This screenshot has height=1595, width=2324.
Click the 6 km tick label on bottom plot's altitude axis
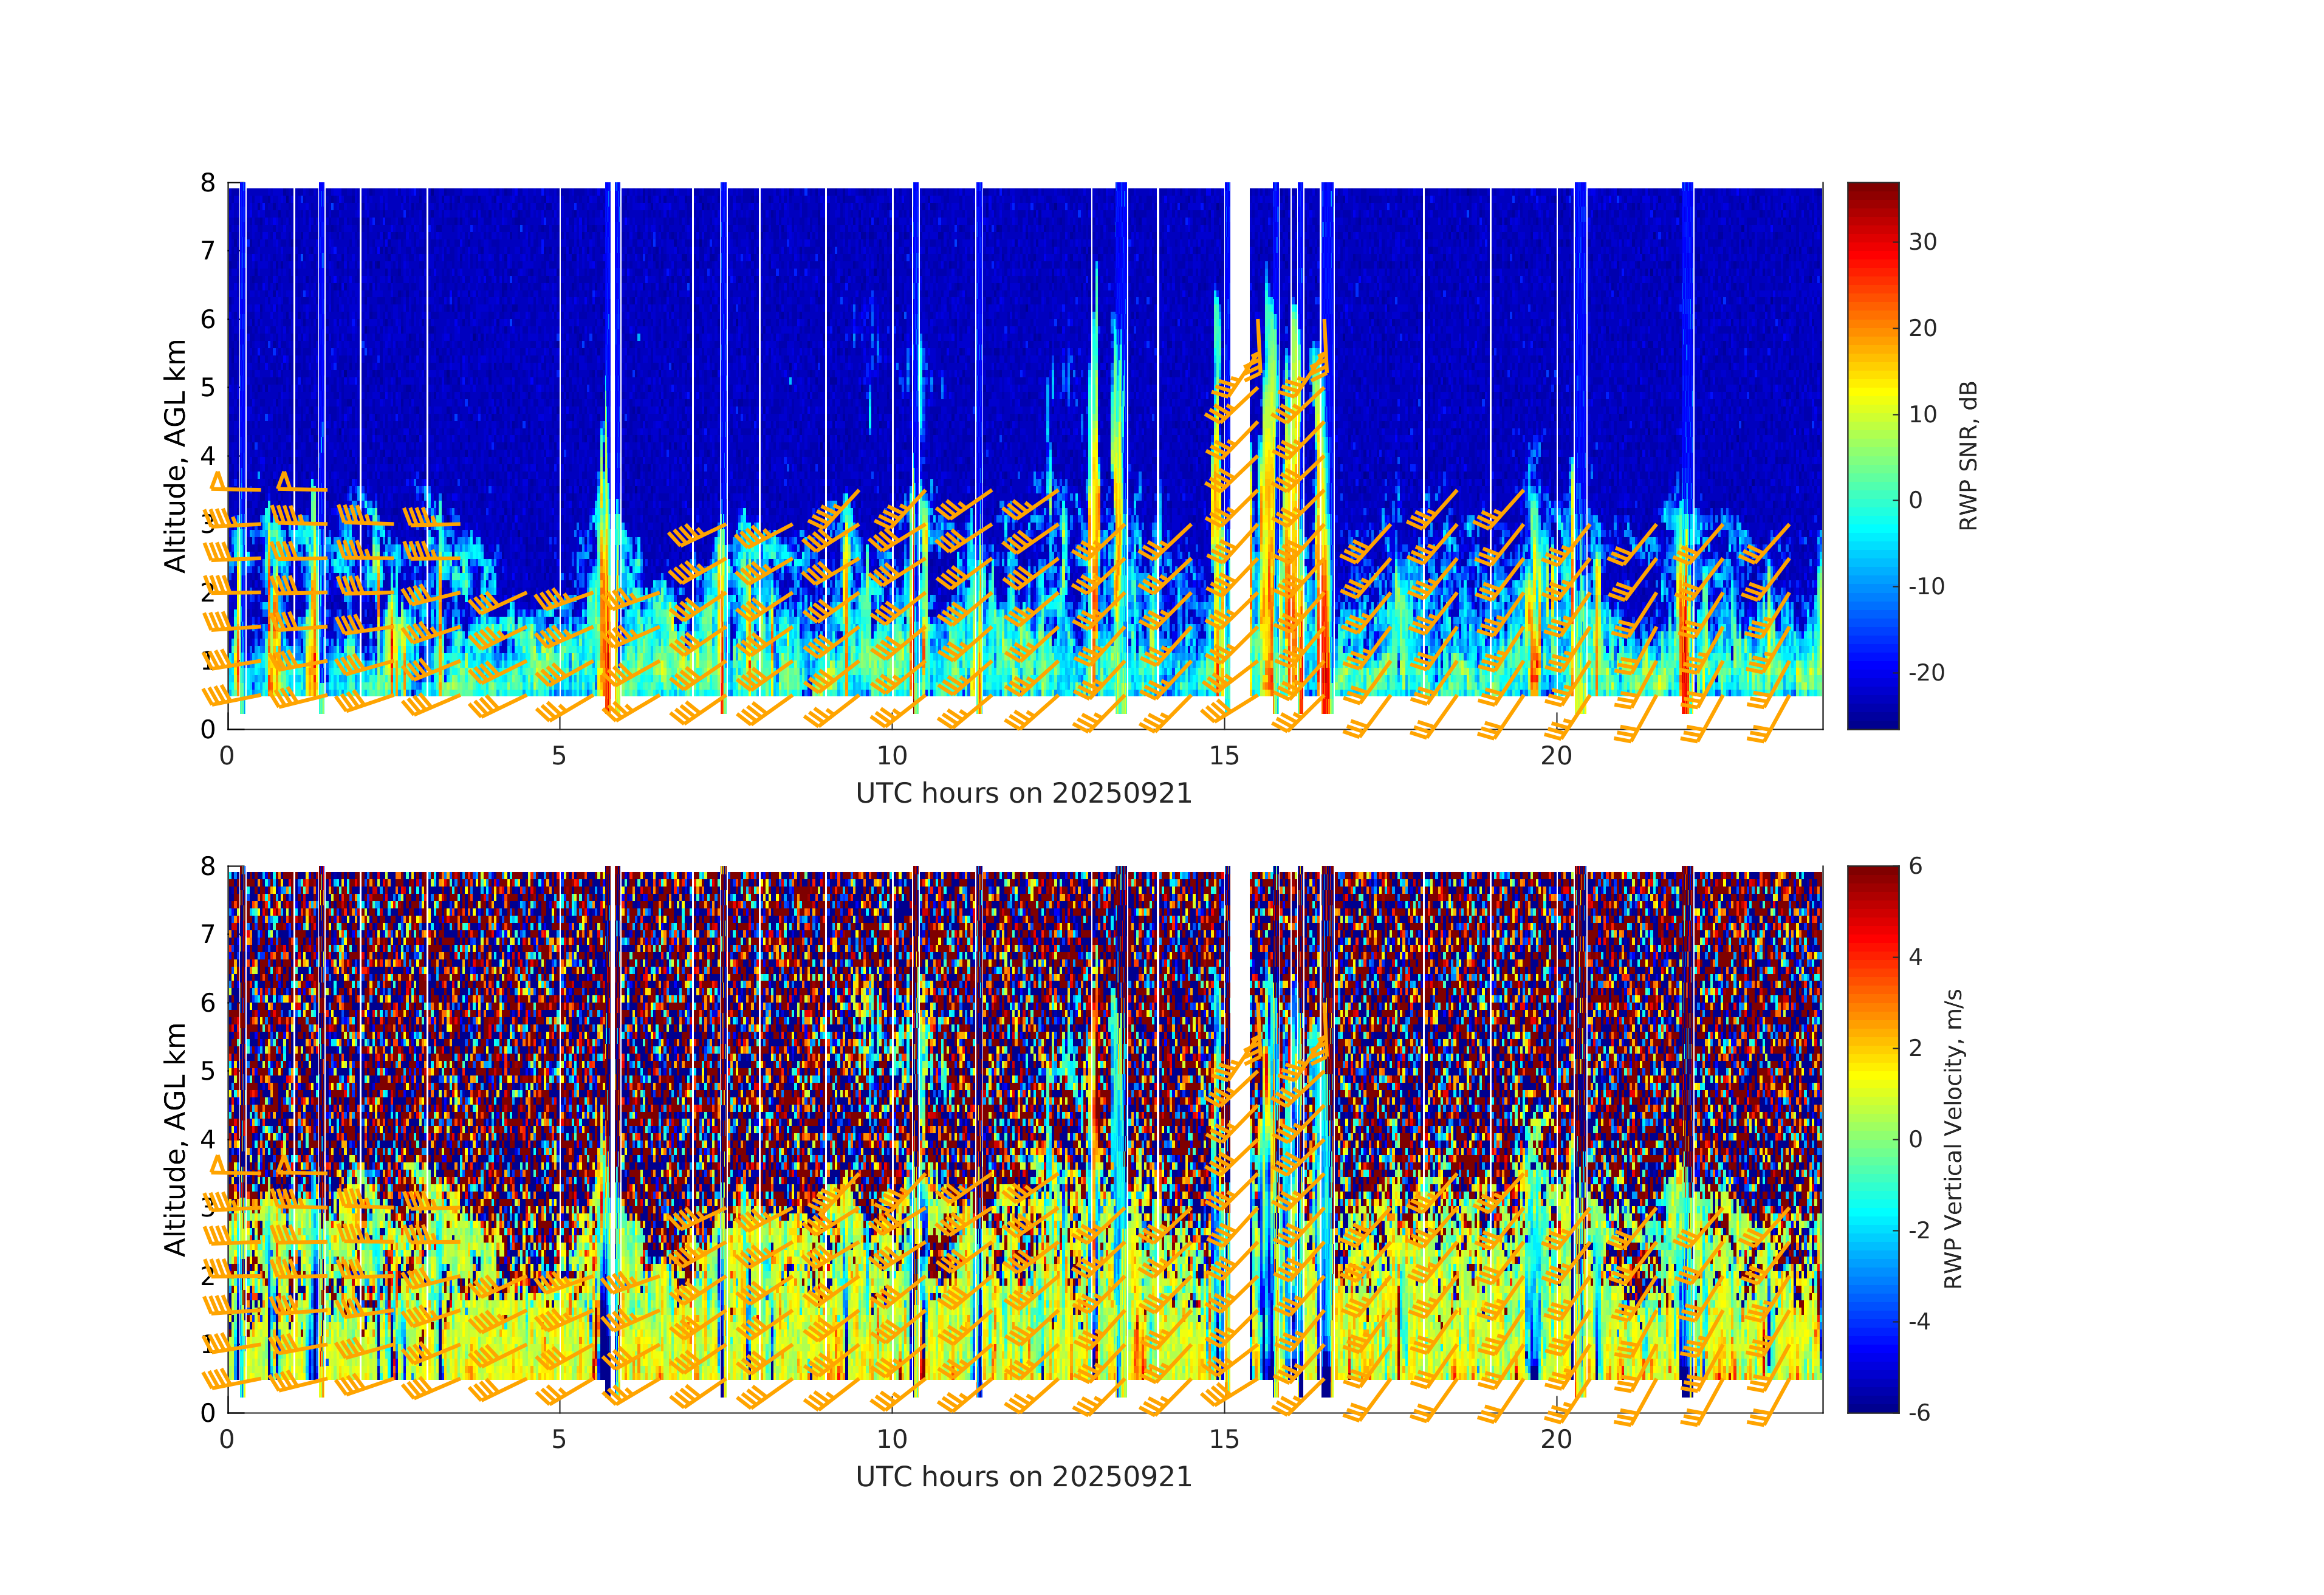point(208,1003)
